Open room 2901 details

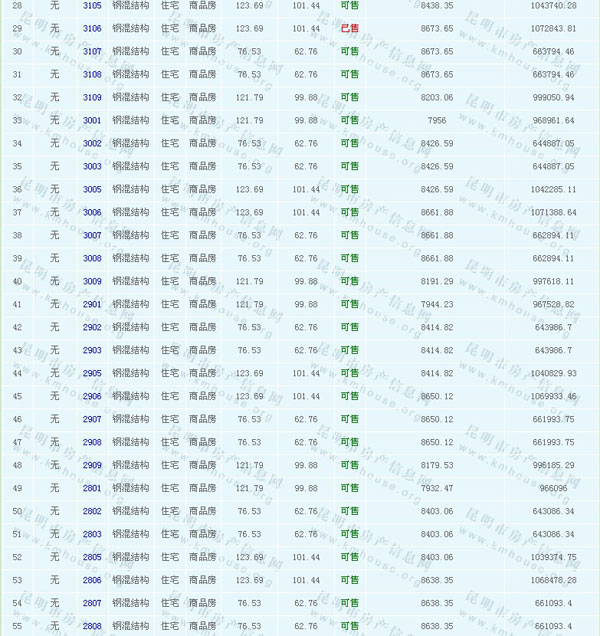(x=92, y=304)
